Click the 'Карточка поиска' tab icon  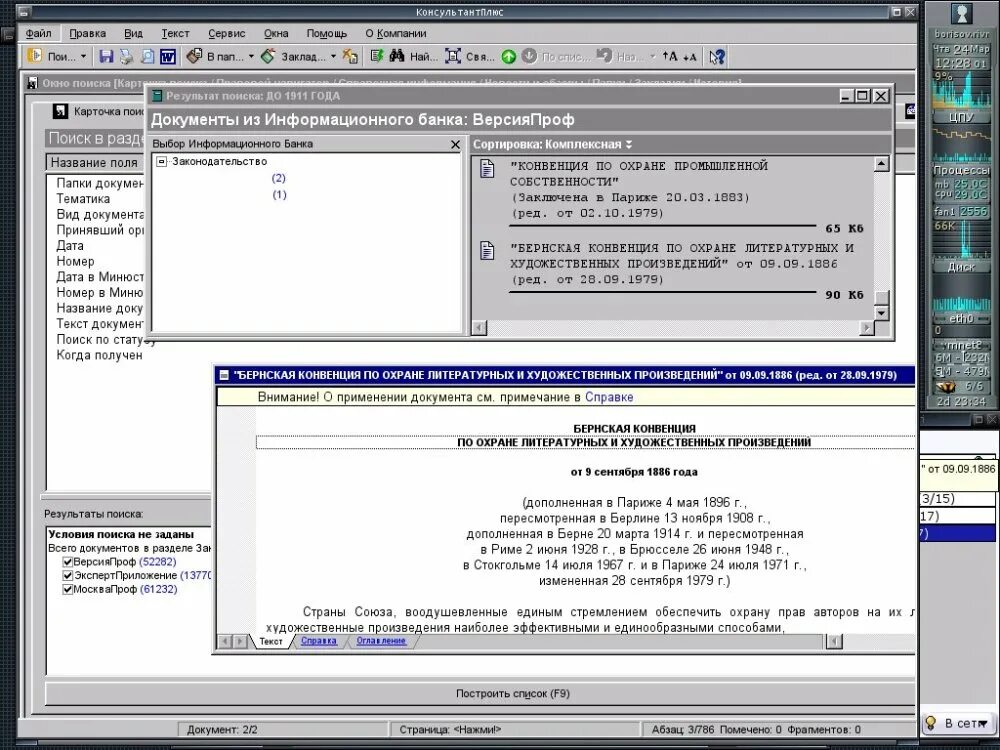(x=60, y=112)
